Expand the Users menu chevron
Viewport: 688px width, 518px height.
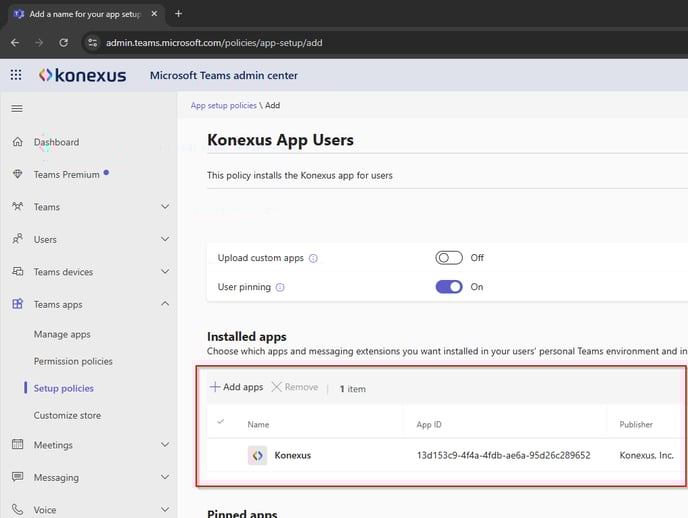(x=165, y=239)
